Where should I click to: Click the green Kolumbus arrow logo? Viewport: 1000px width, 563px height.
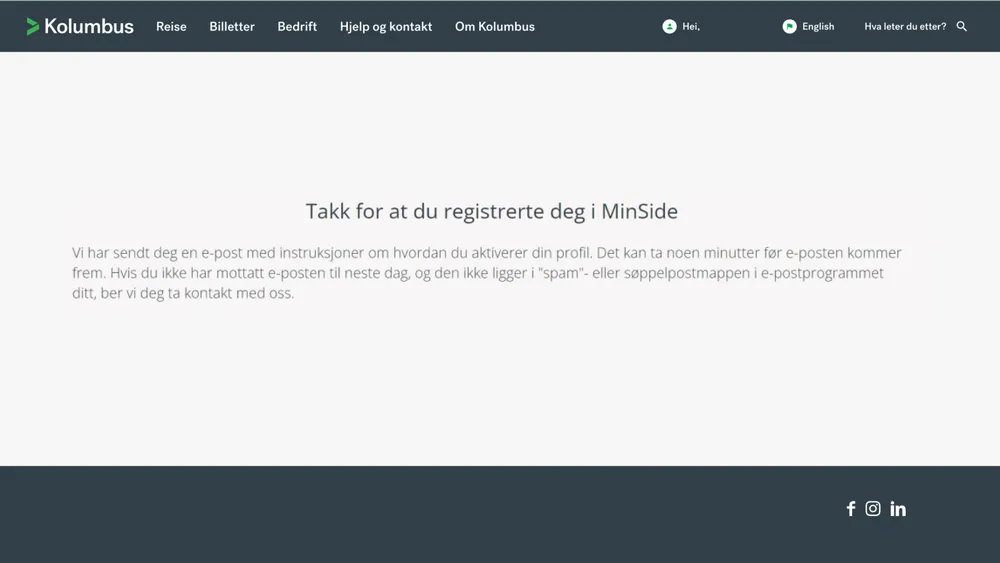tap(33, 27)
